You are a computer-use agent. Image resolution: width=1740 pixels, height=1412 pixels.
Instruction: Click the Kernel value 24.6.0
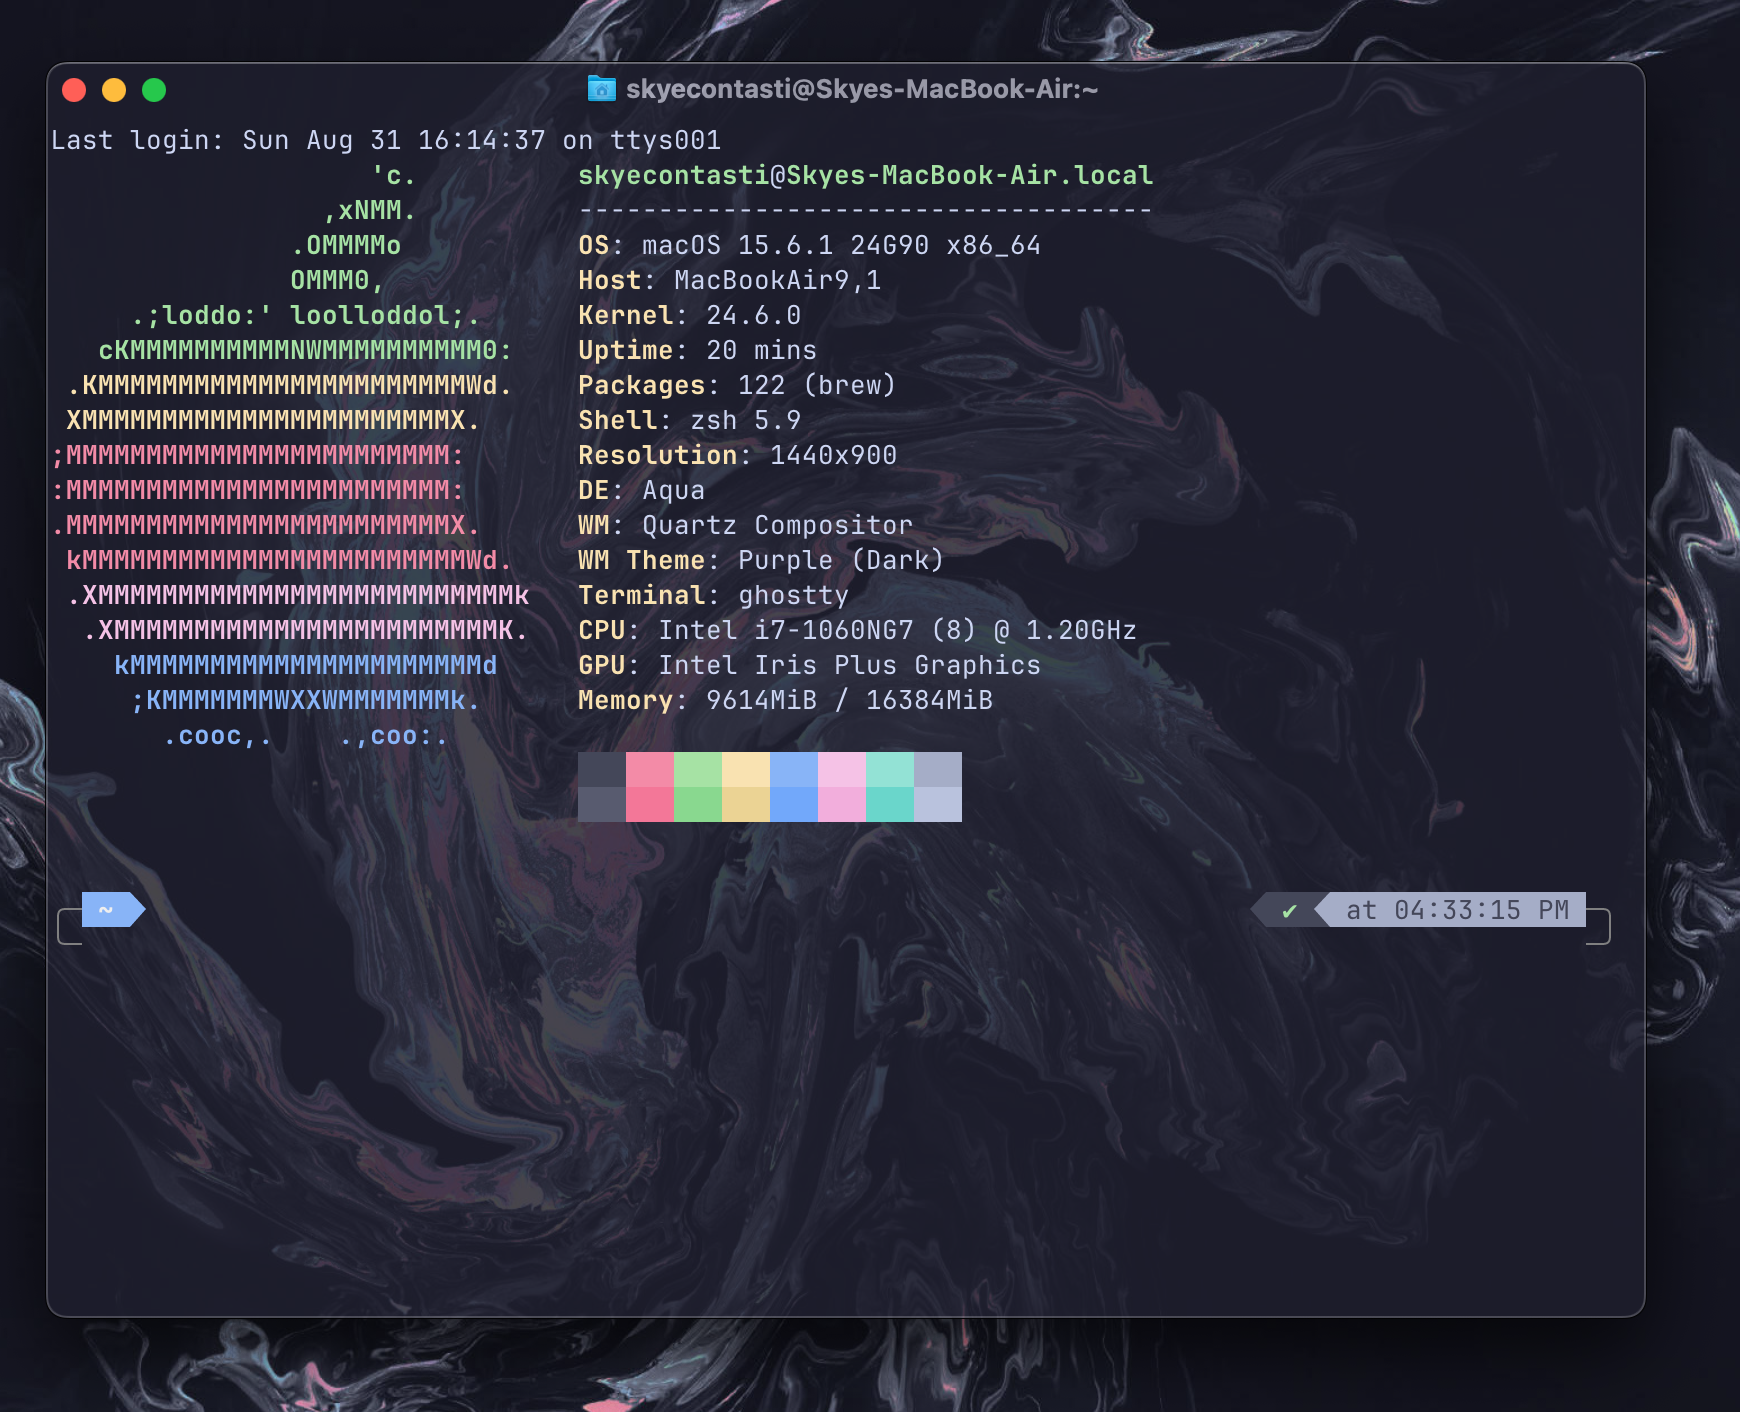(754, 315)
